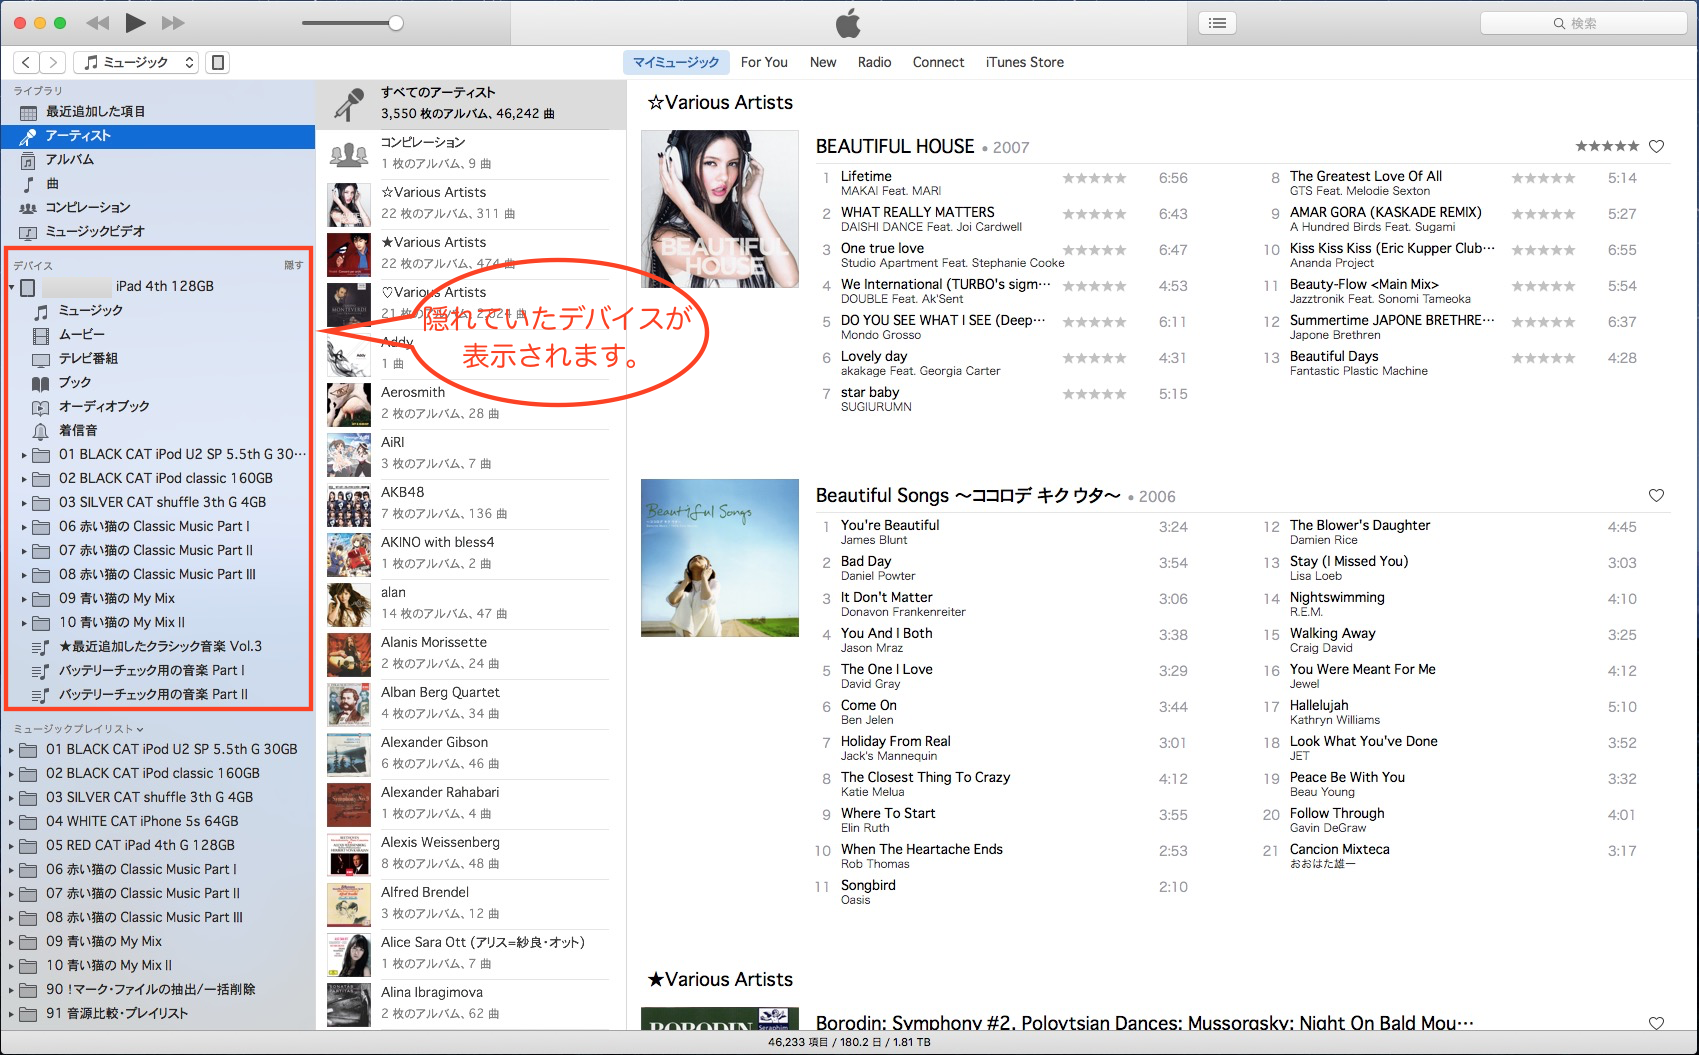Select Alban Berg Quartet in artist list
The height and width of the screenshot is (1055, 1699).
(x=471, y=704)
